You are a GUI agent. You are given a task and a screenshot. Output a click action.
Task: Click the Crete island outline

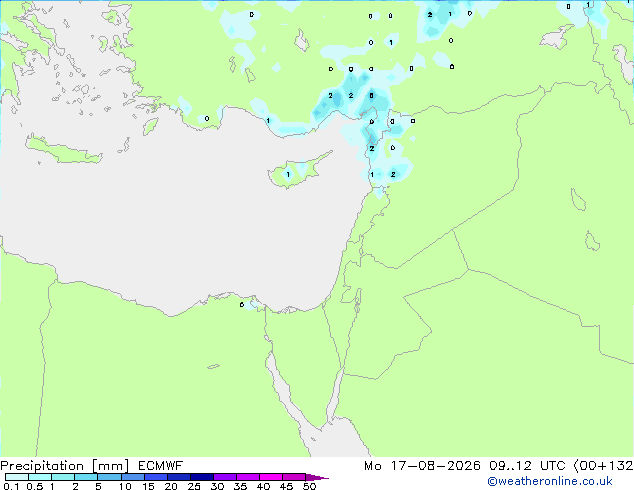pos(64,150)
